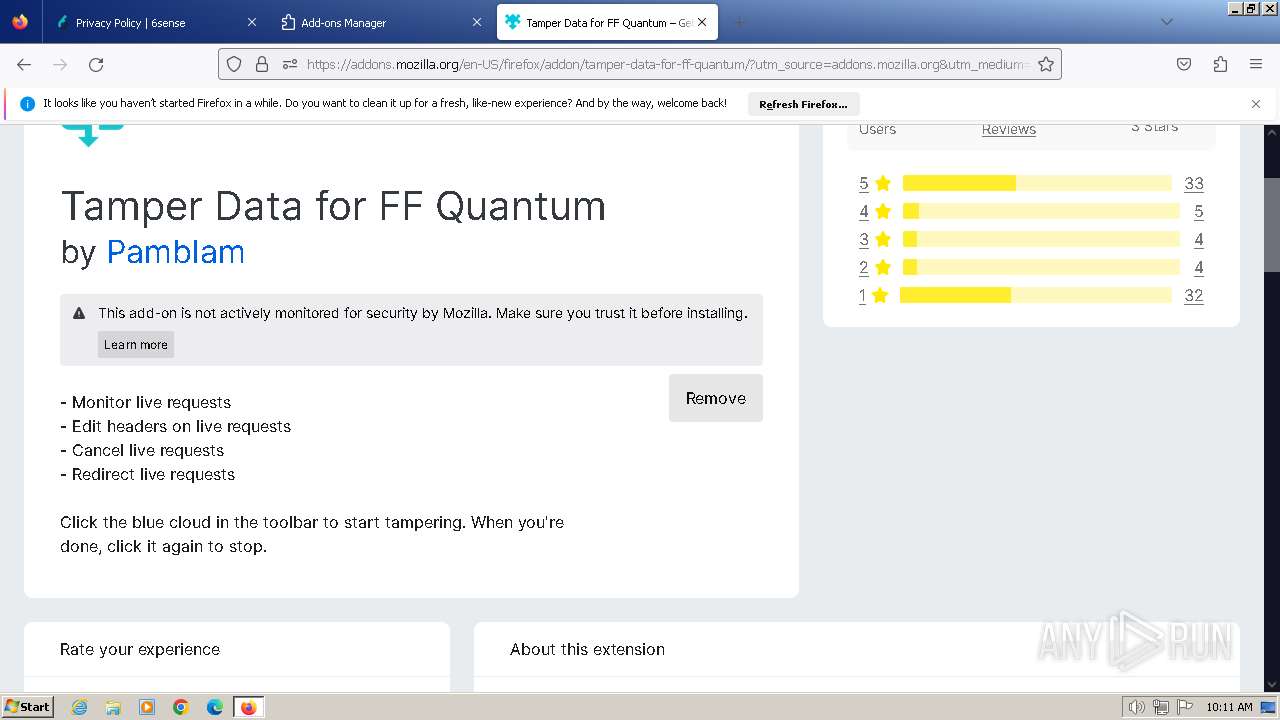Click the 'About this extension' heading
This screenshot has height=720, width=1280.
(x=587, y=649)
